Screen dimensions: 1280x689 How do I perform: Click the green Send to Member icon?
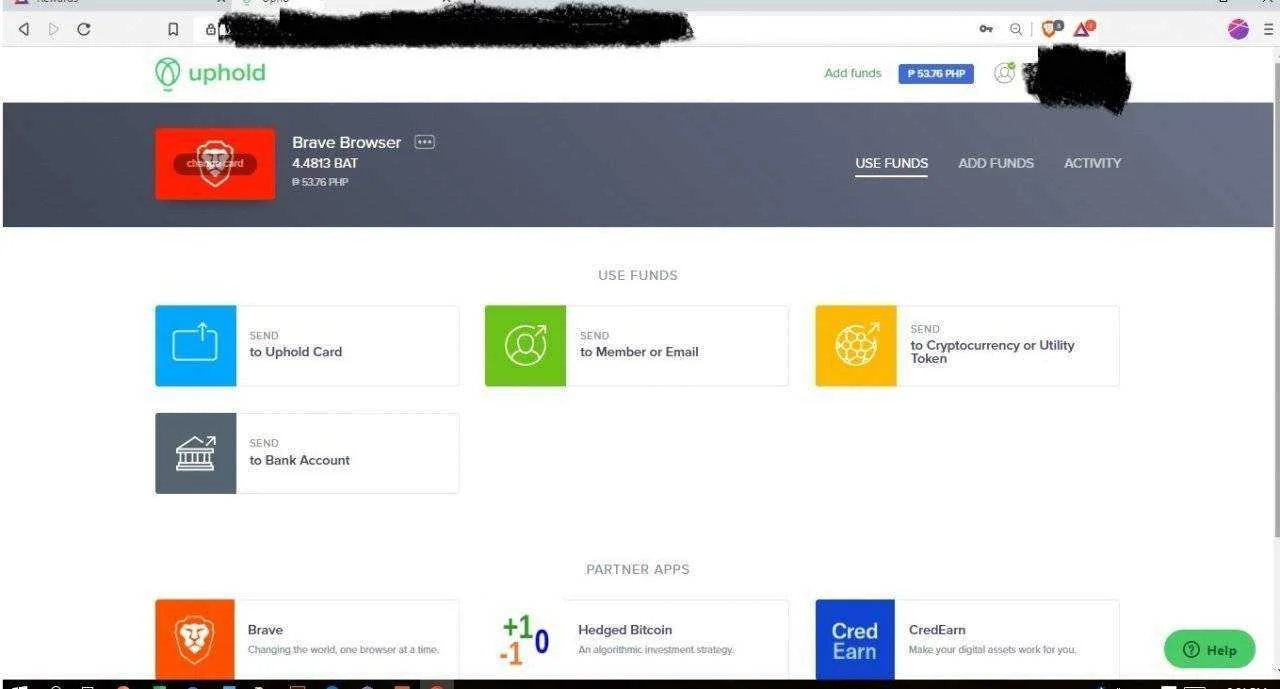[x=525, y=346]
